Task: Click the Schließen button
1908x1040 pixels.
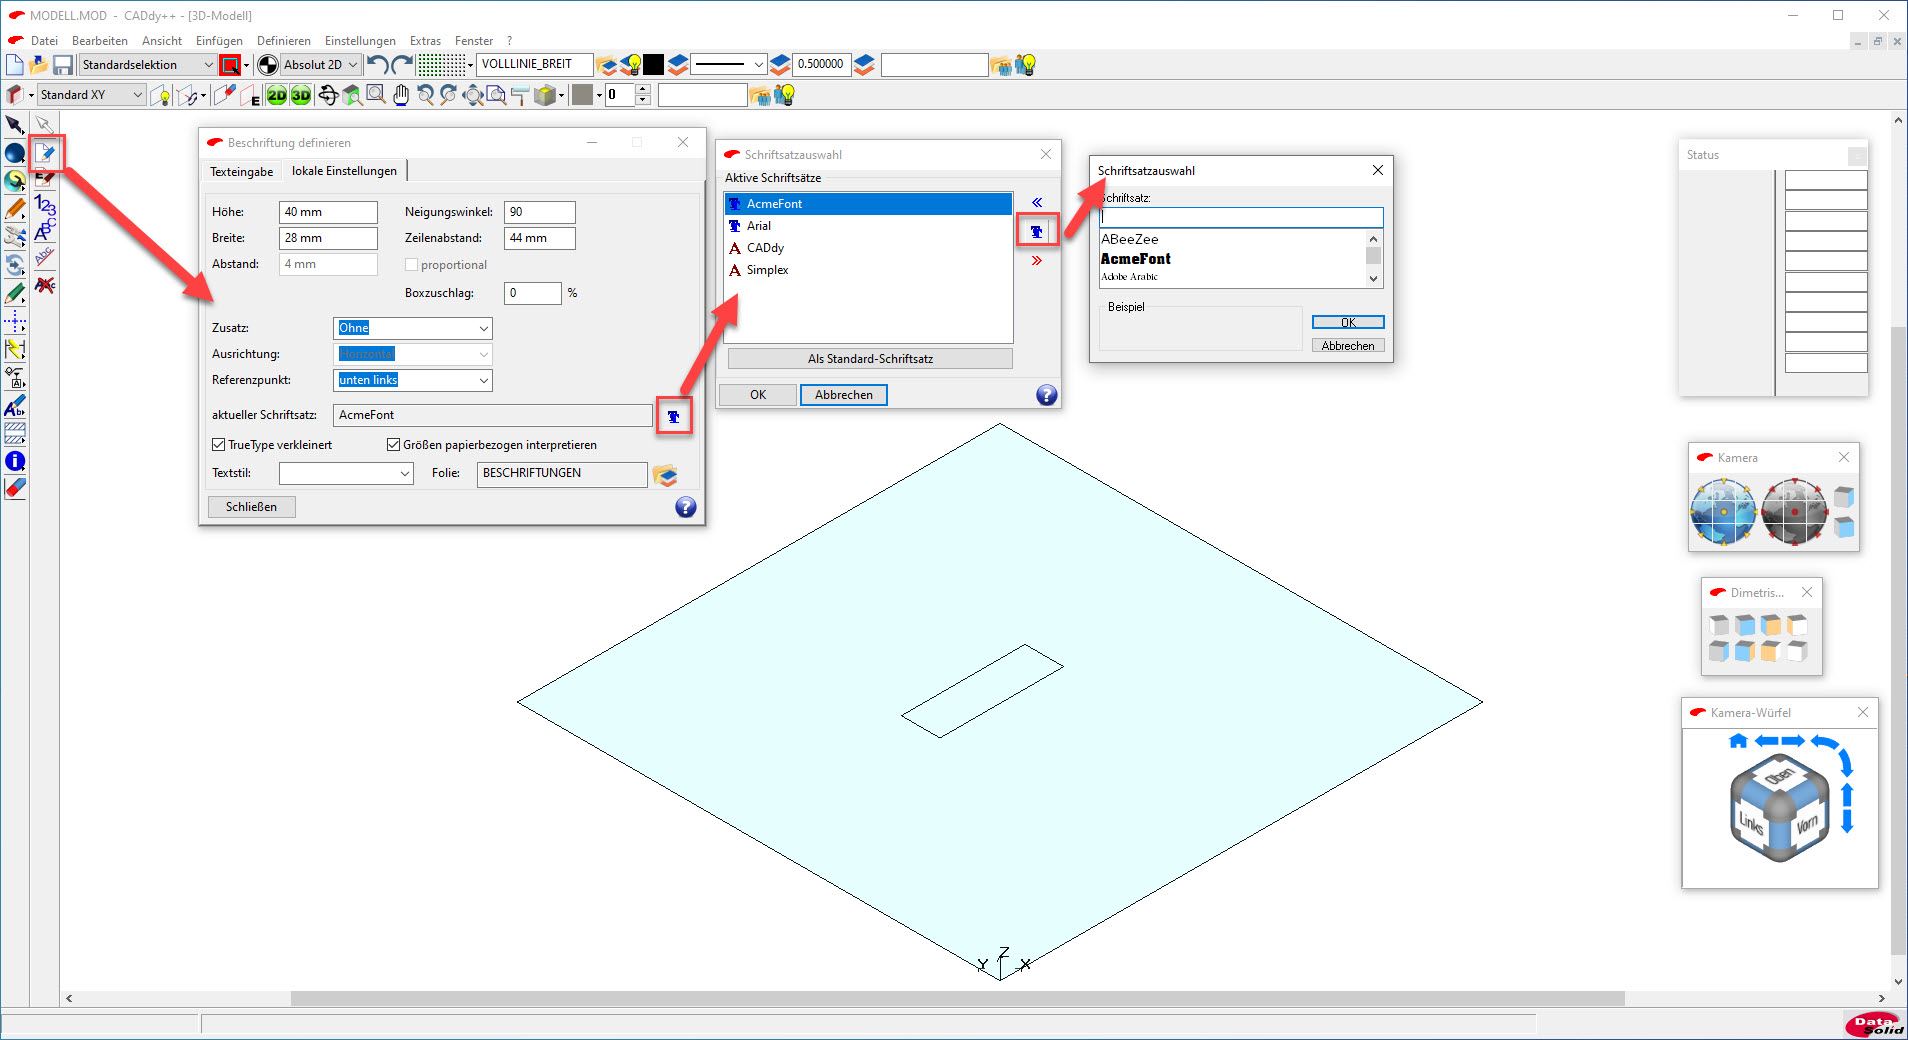Action: [251, 507]
